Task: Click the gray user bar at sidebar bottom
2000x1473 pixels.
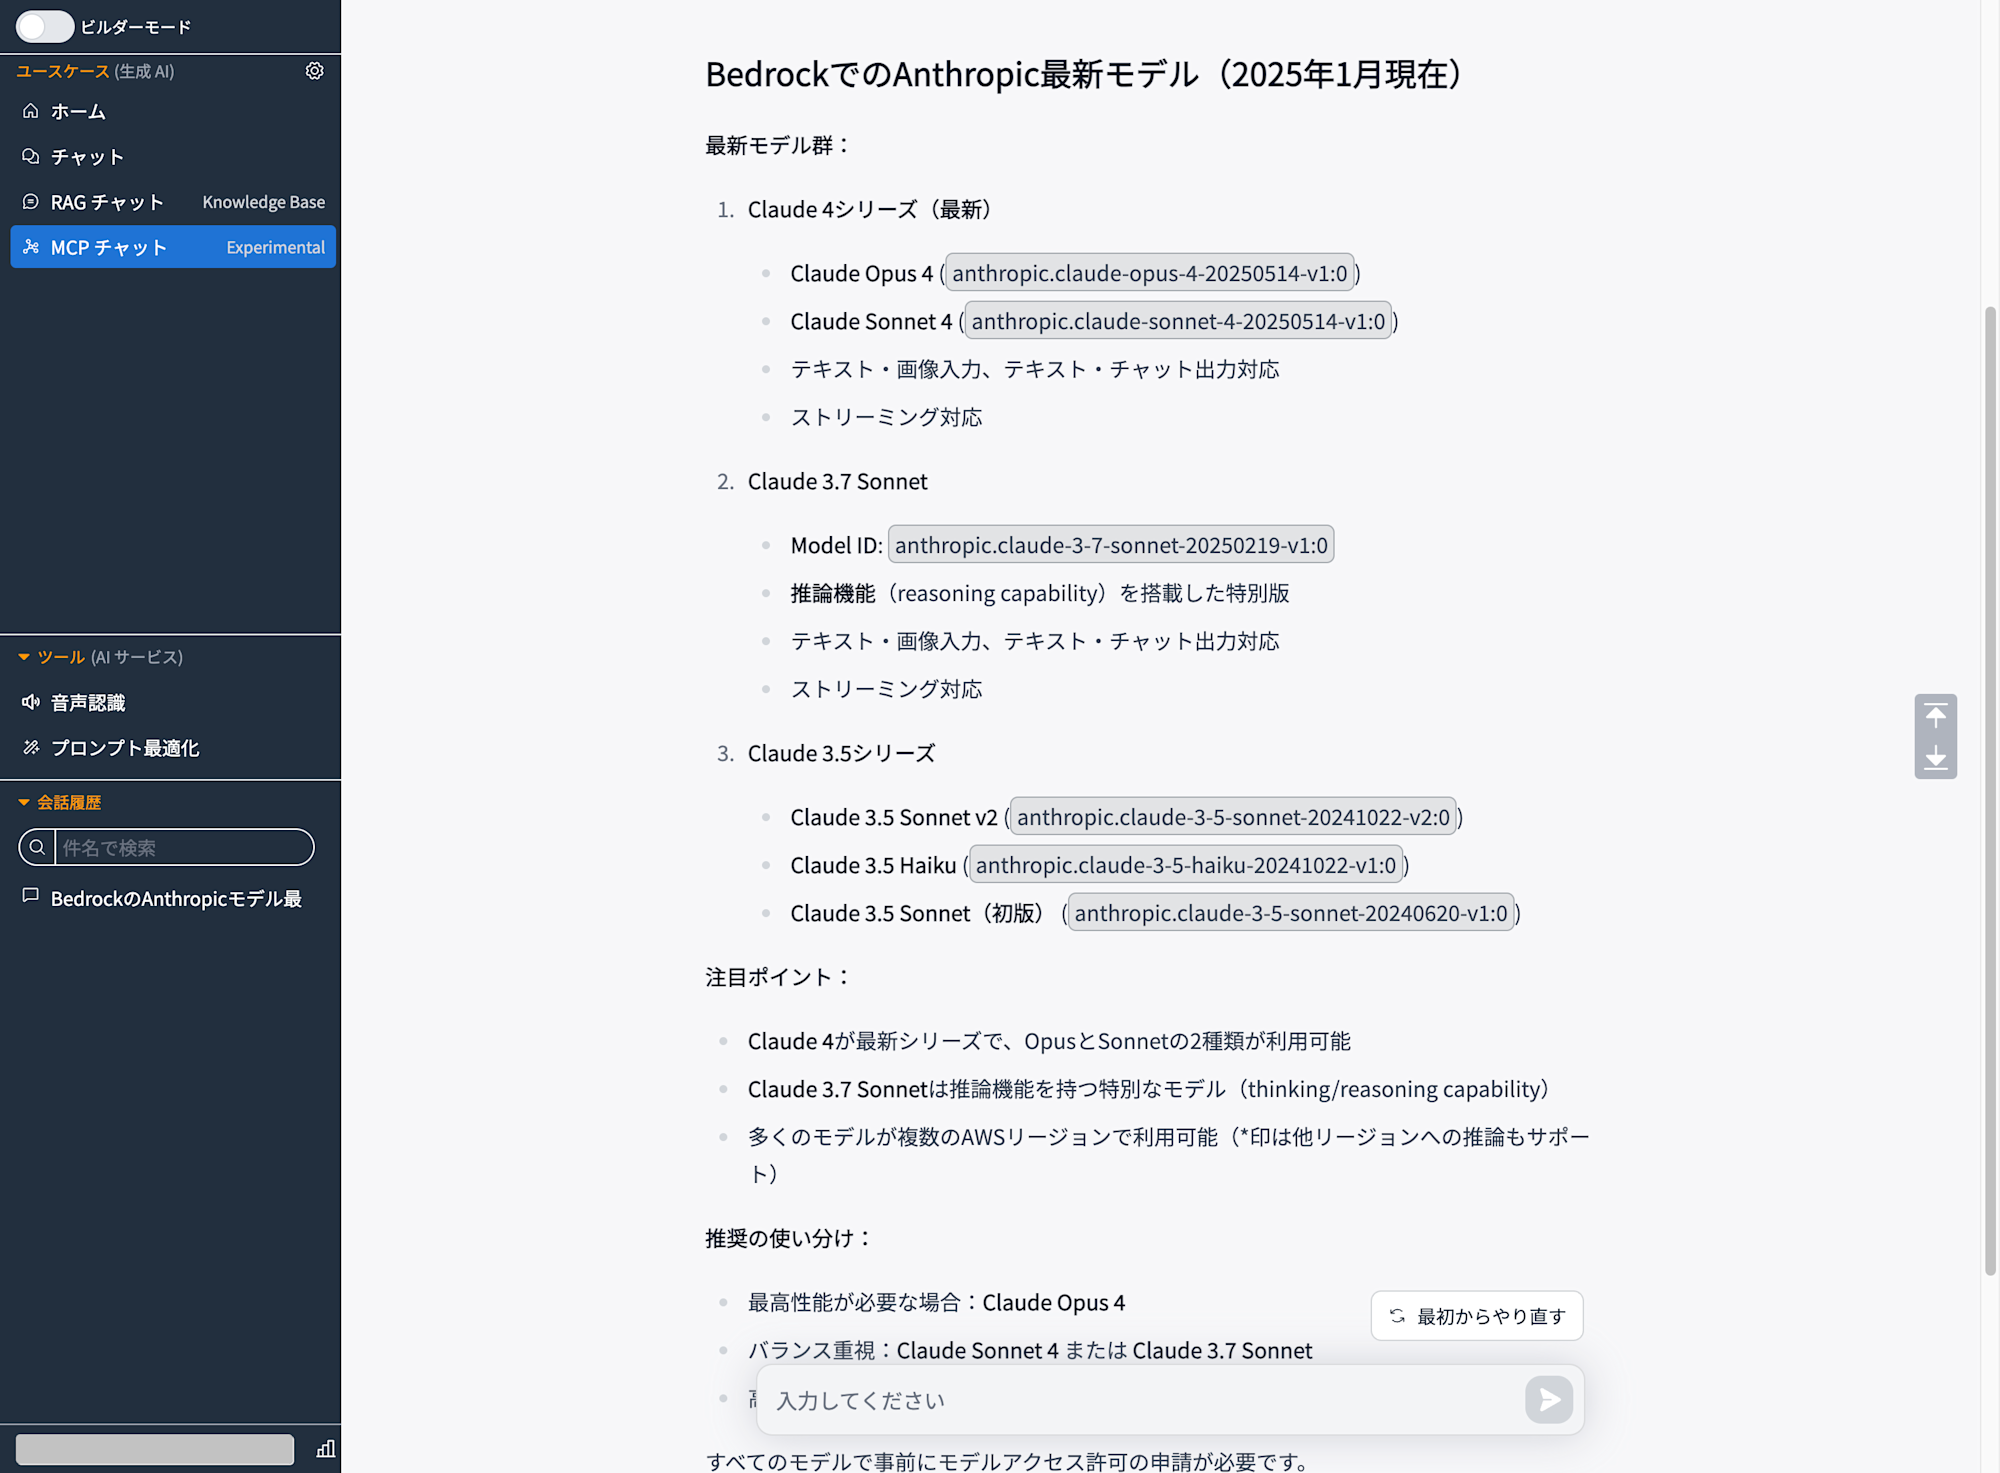Action: point(155,1449)
